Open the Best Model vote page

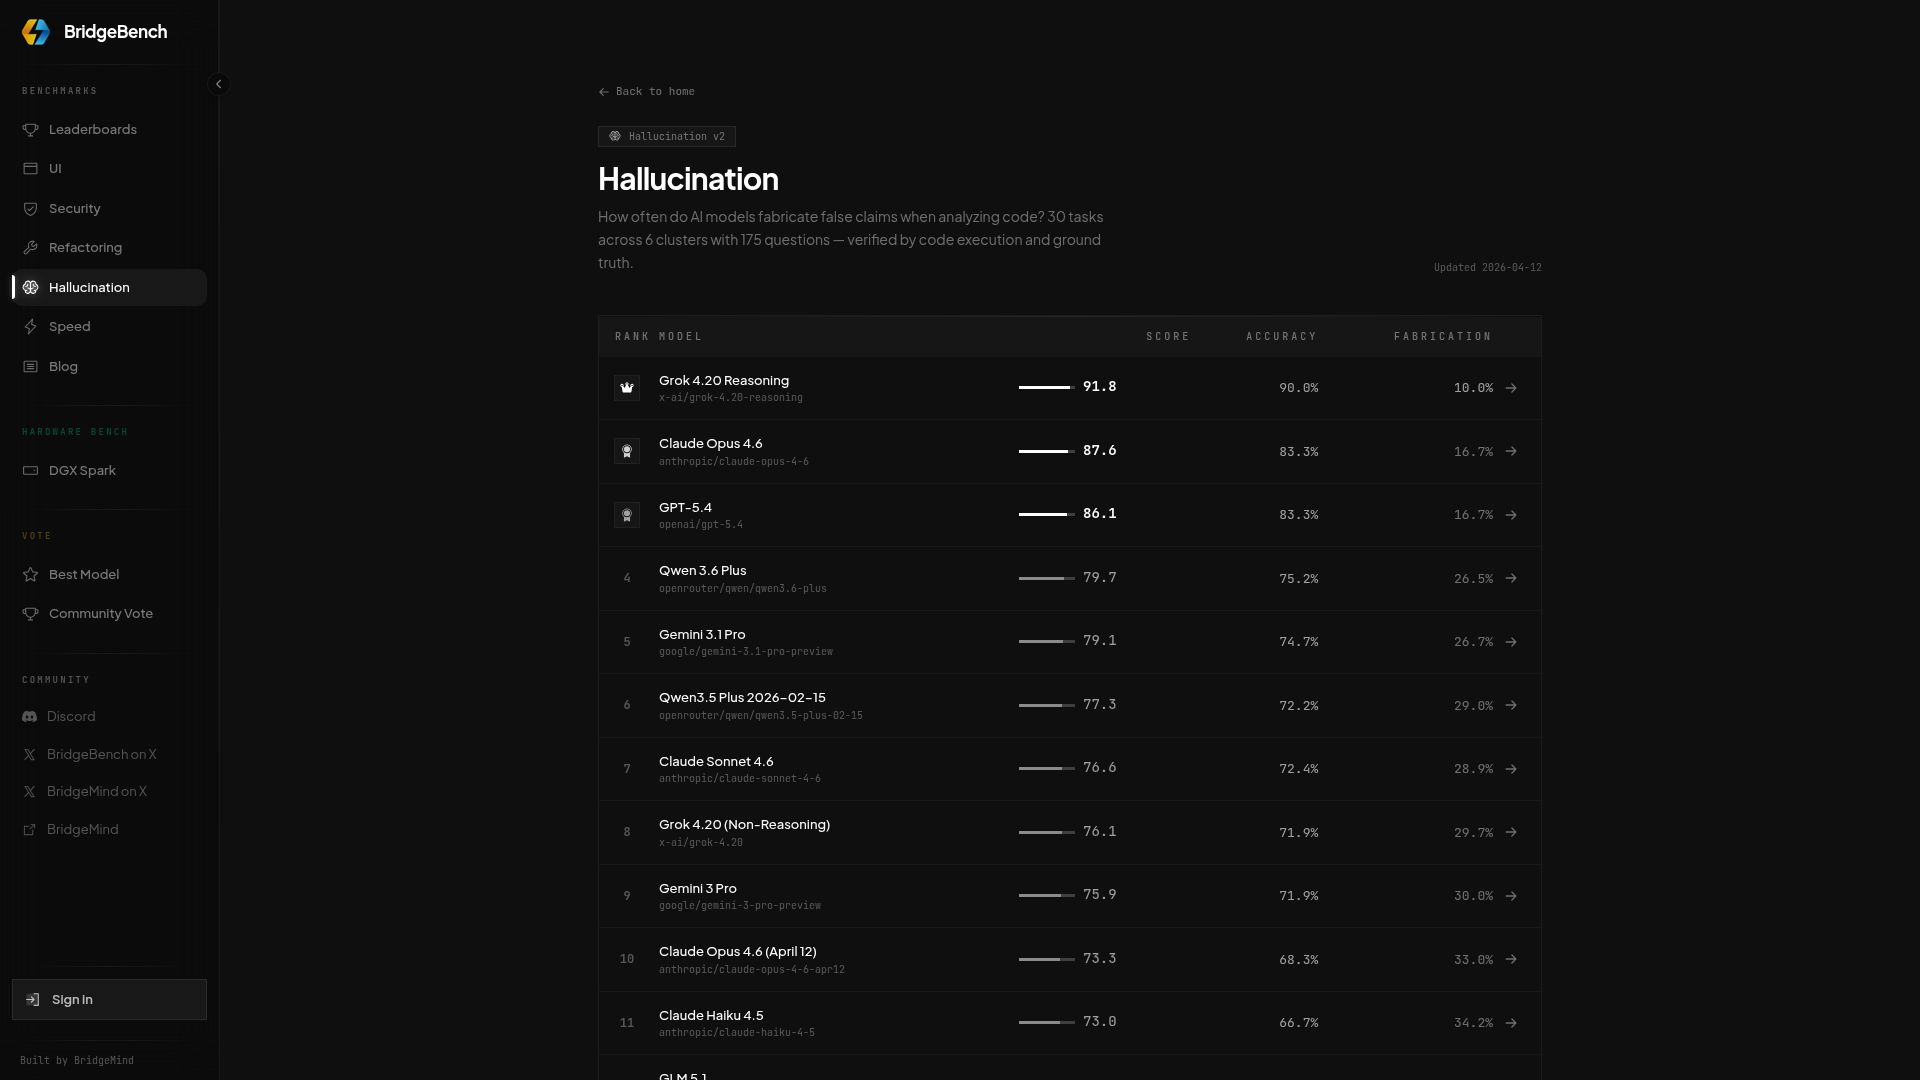(x=109, y=575)
